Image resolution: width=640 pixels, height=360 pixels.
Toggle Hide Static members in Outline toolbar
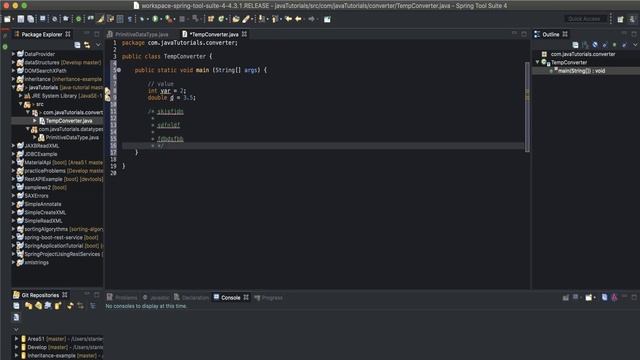click(x=605, y=45)
